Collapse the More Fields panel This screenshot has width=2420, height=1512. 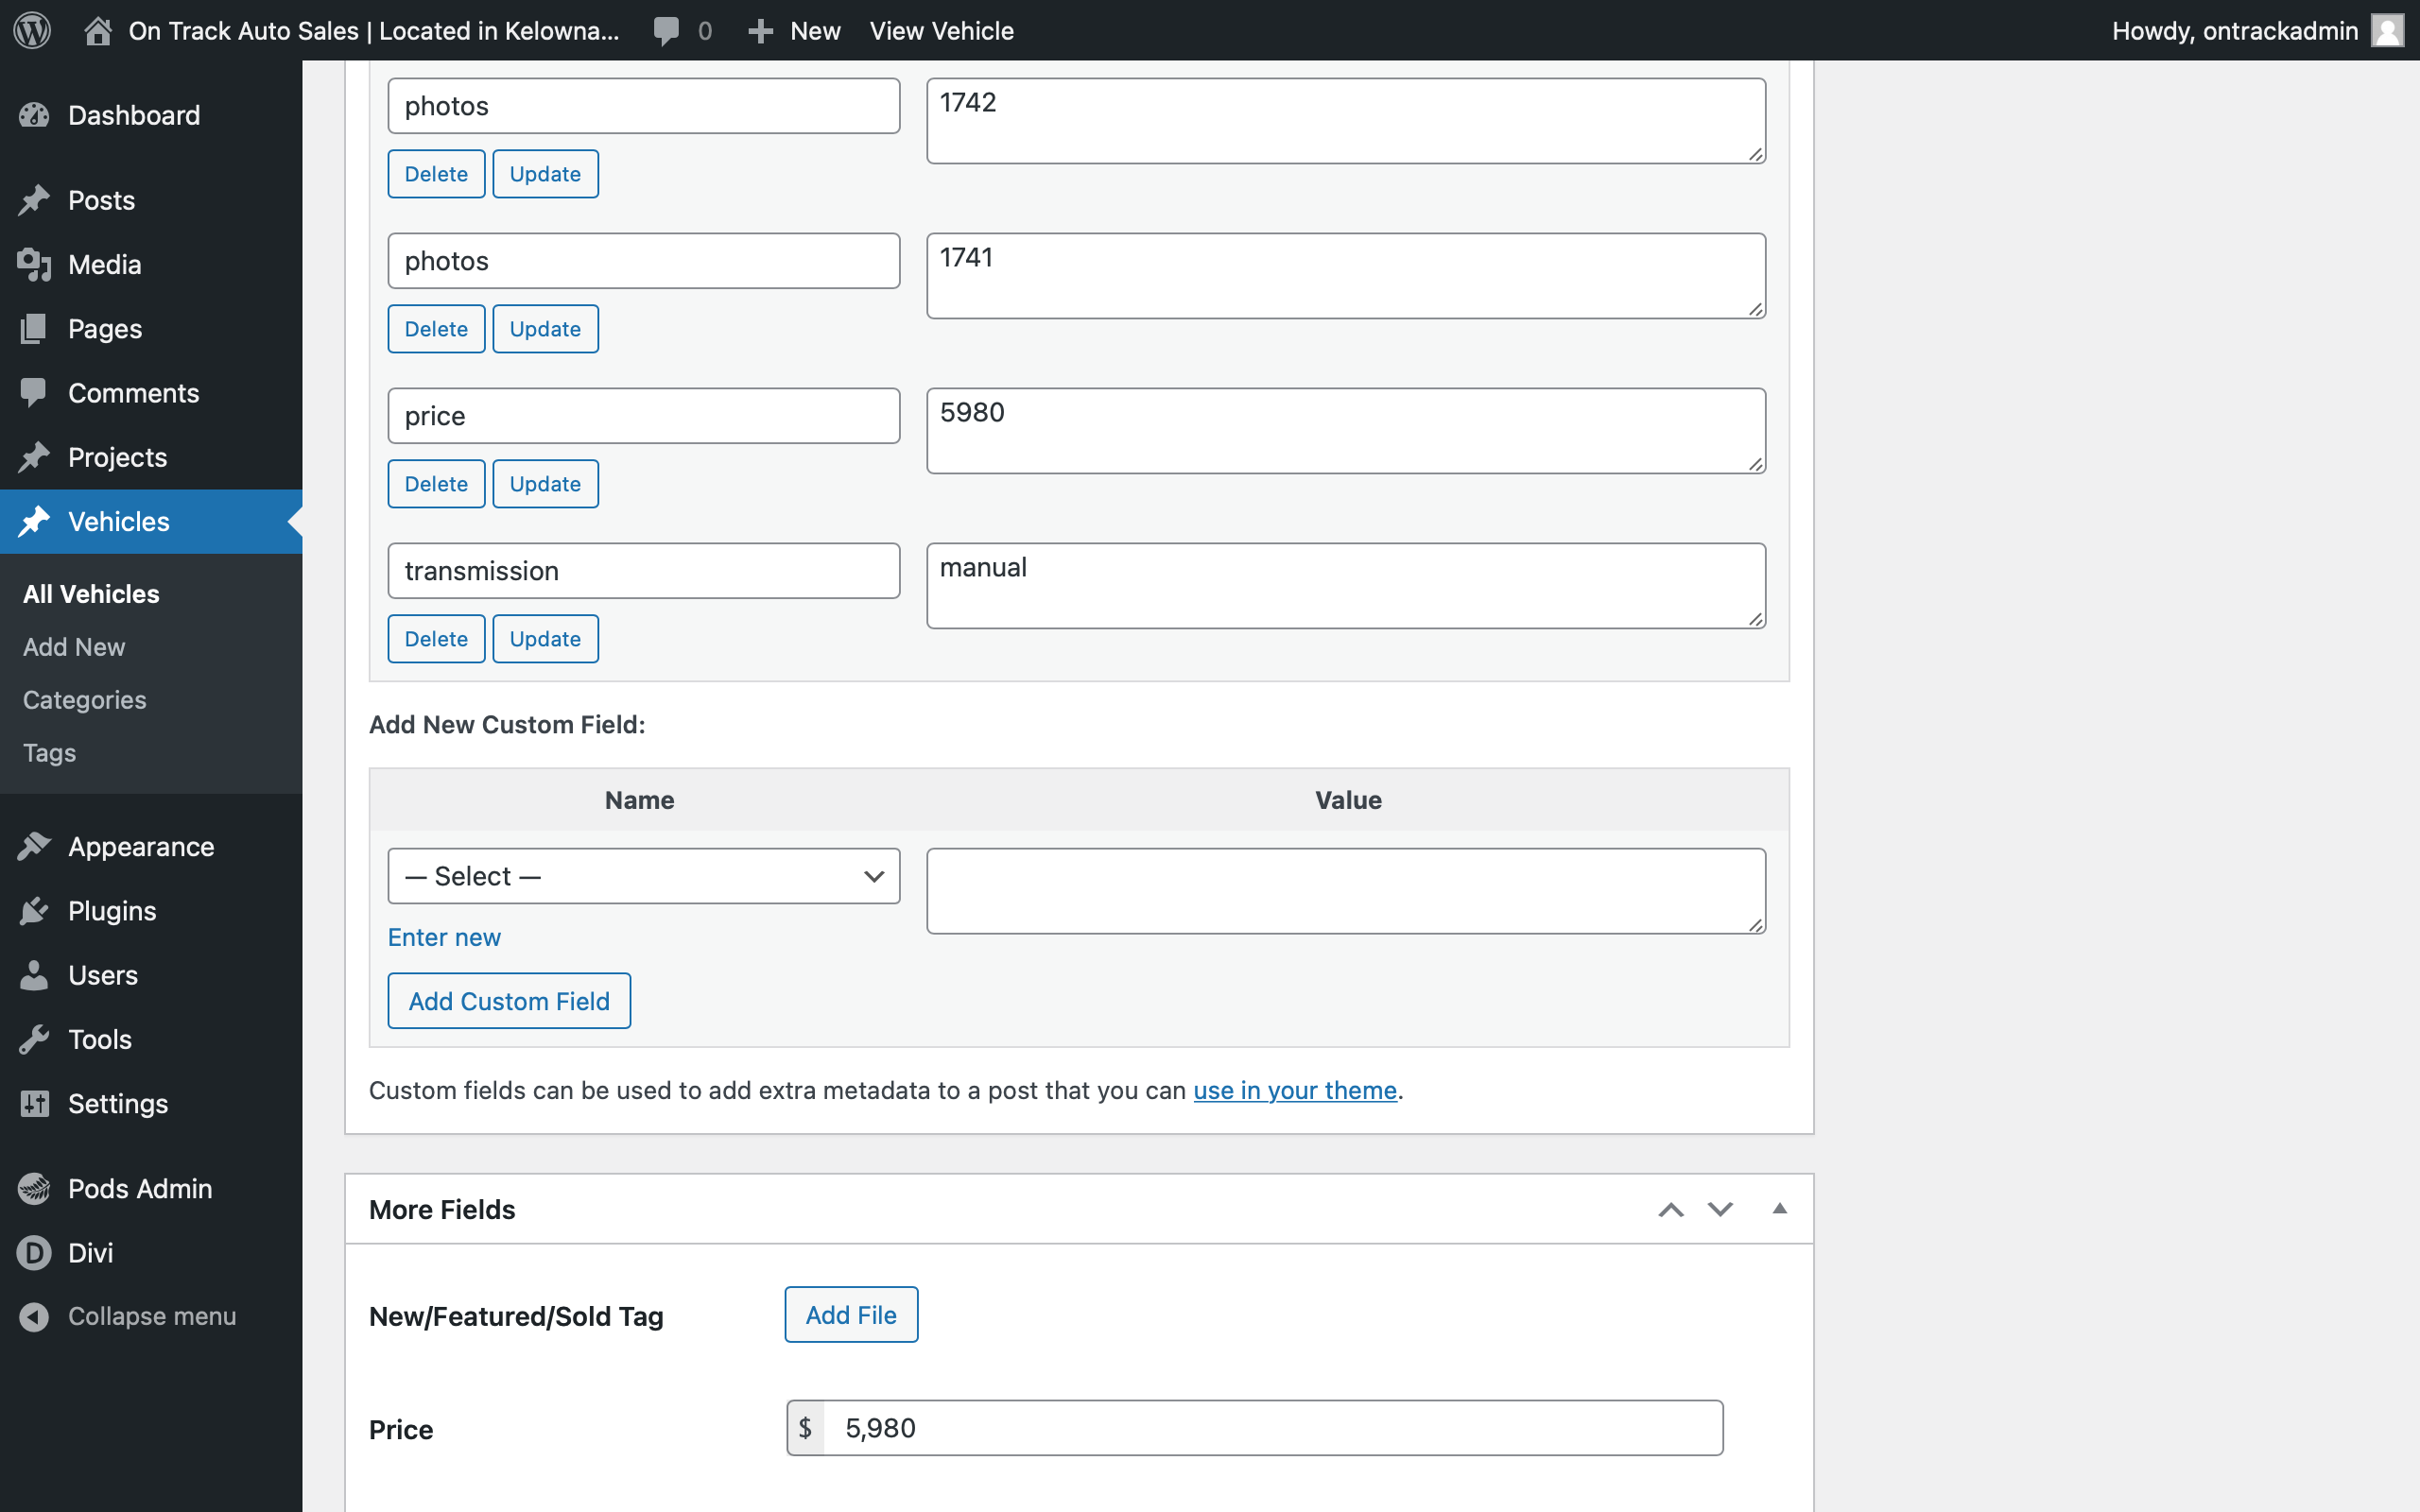1779,1208
